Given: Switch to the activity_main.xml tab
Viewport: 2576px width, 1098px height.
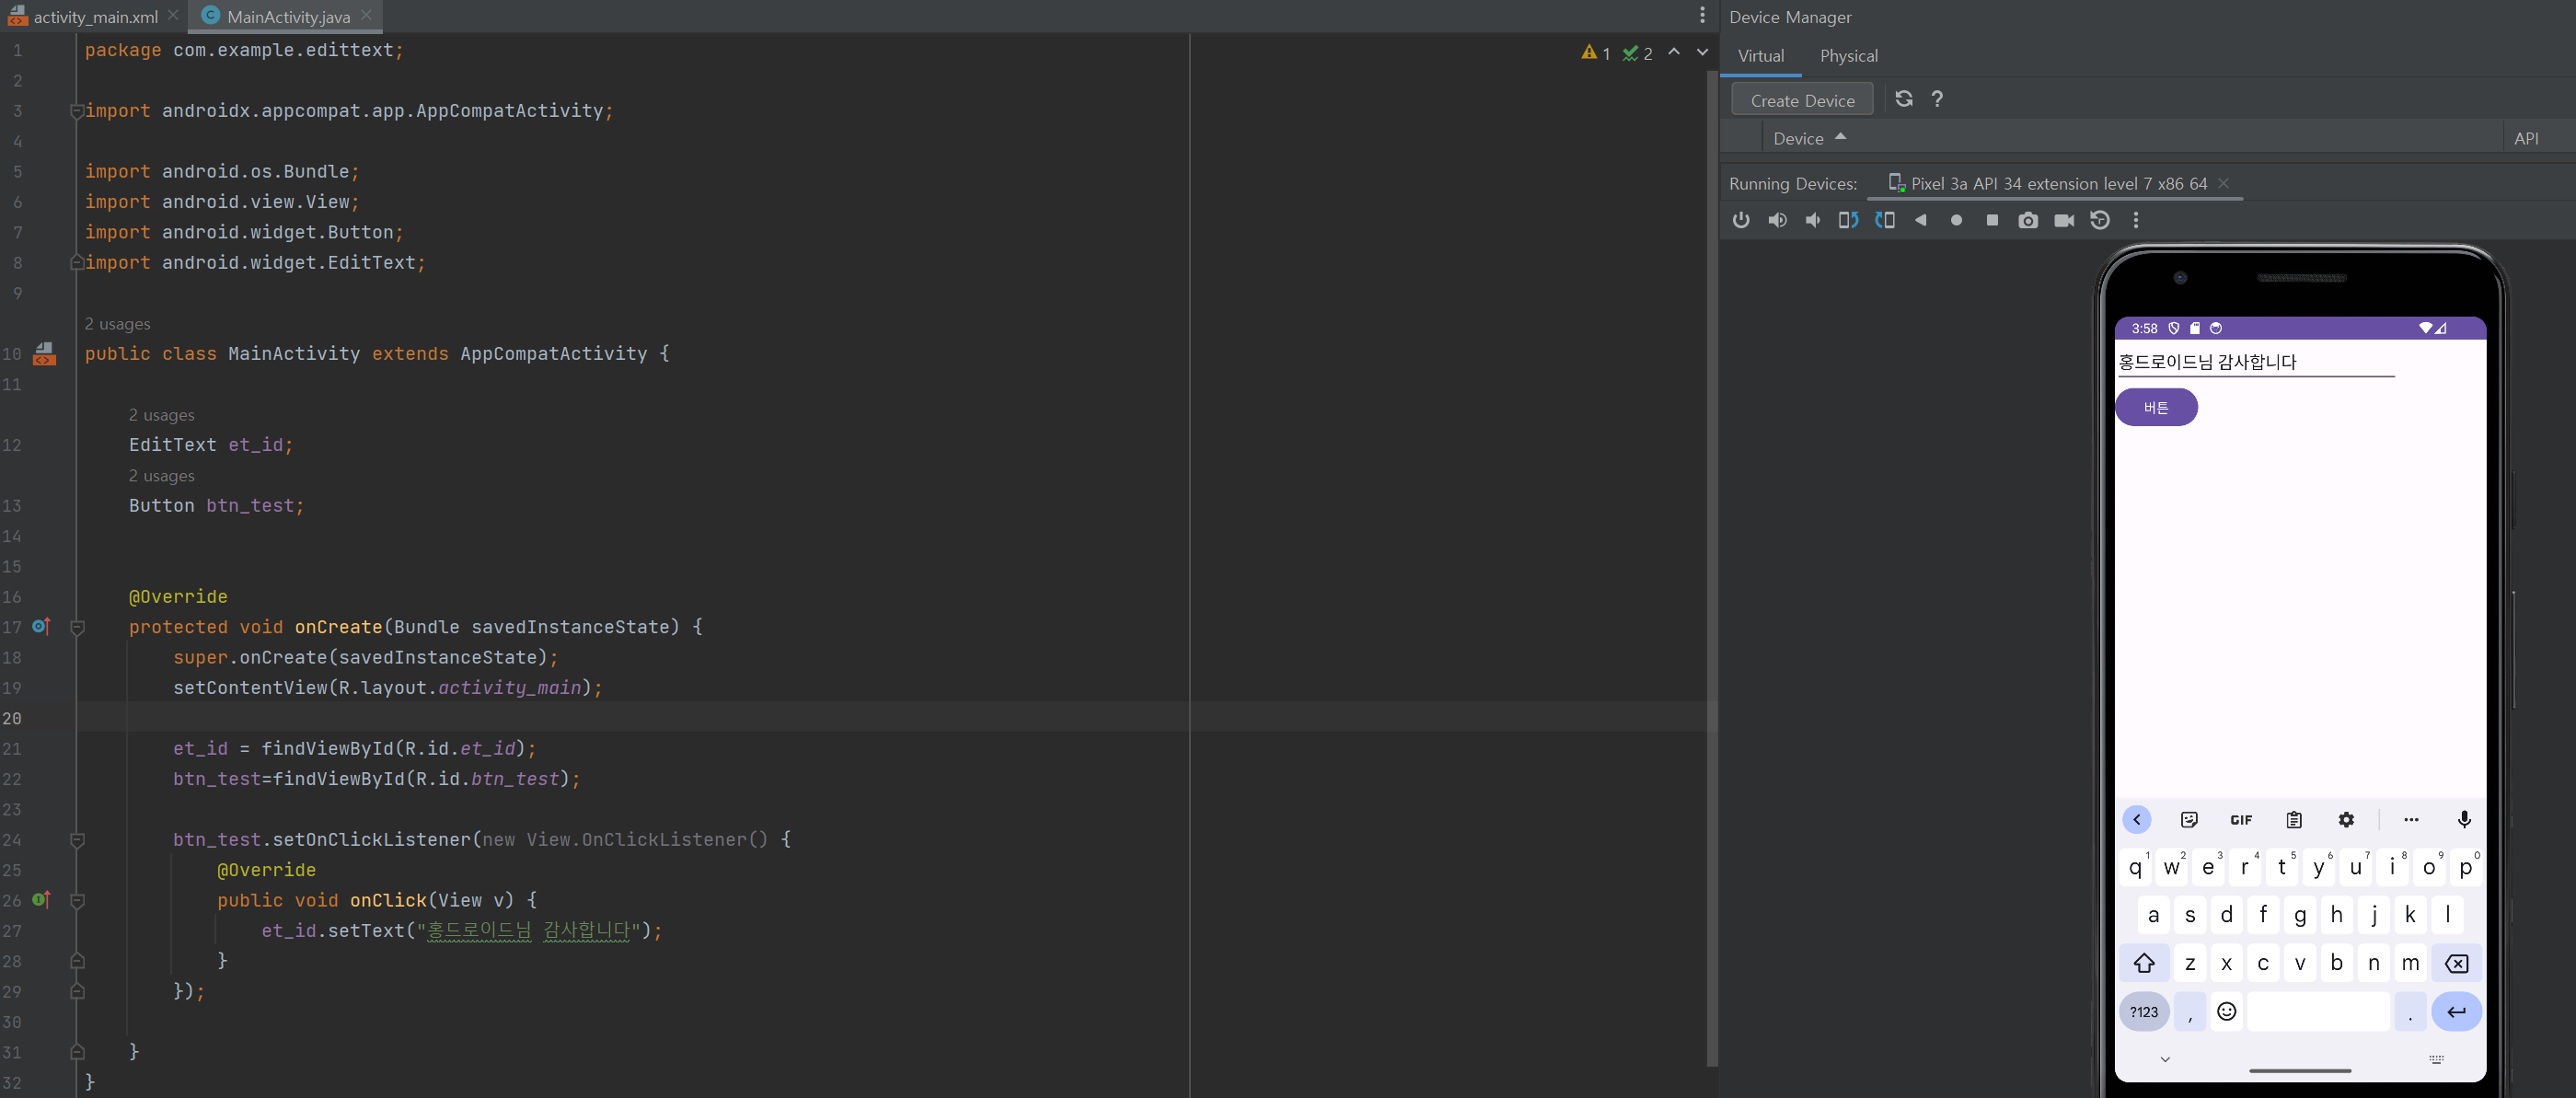Looking at the screenshot, I should 95,17.
